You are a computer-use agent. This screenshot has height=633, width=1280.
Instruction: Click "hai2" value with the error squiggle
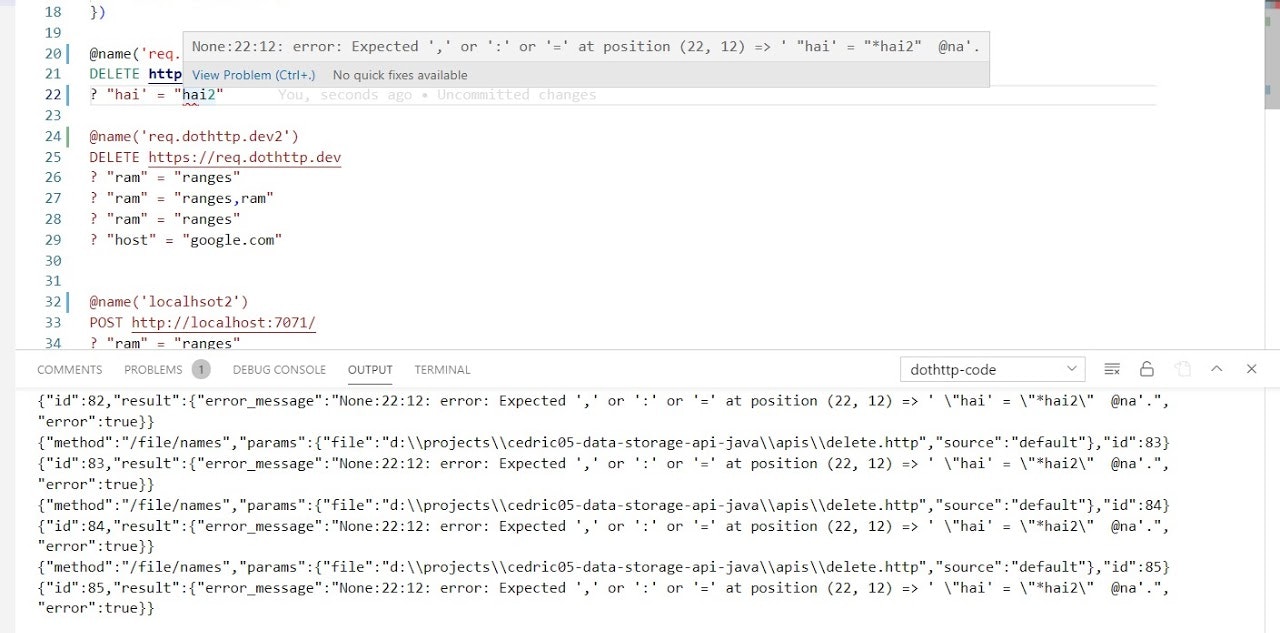click(x=198, y=95)
